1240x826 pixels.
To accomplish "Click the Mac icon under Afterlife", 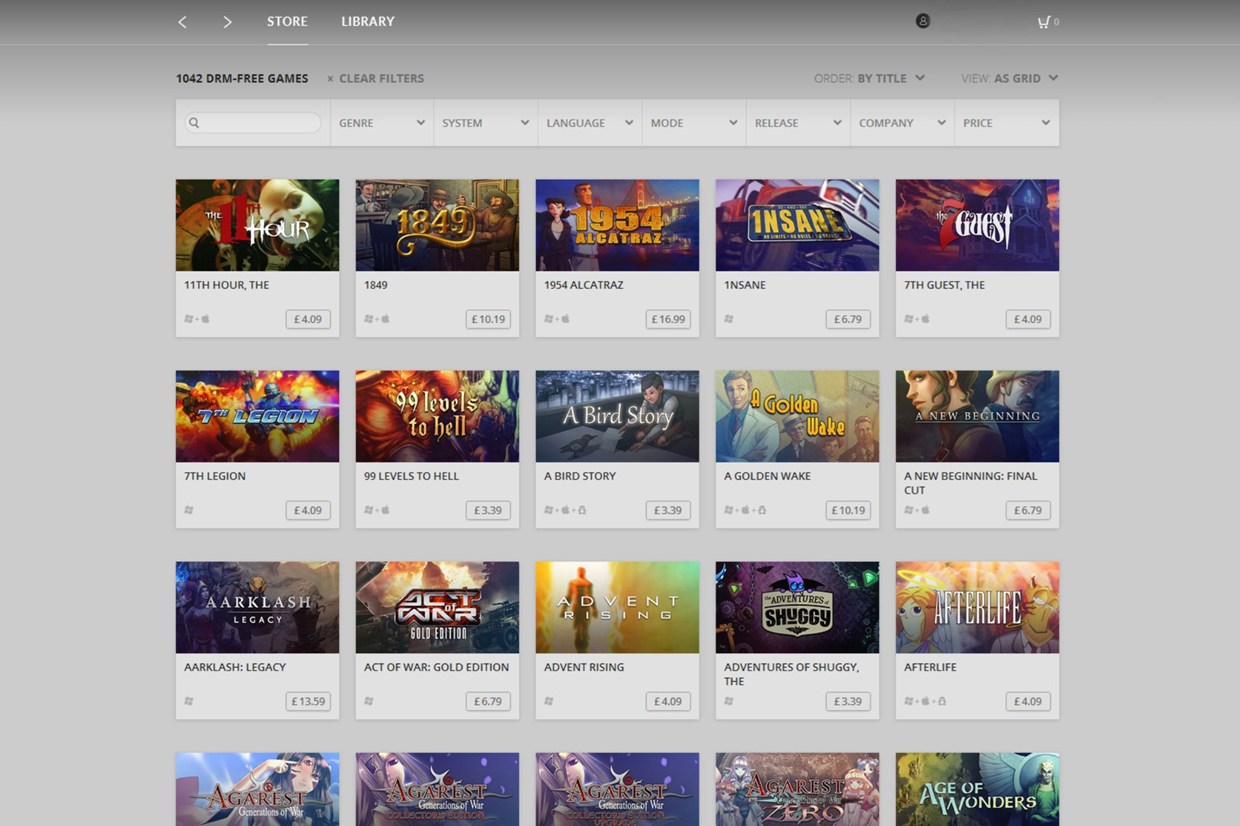I will (925, 701).
